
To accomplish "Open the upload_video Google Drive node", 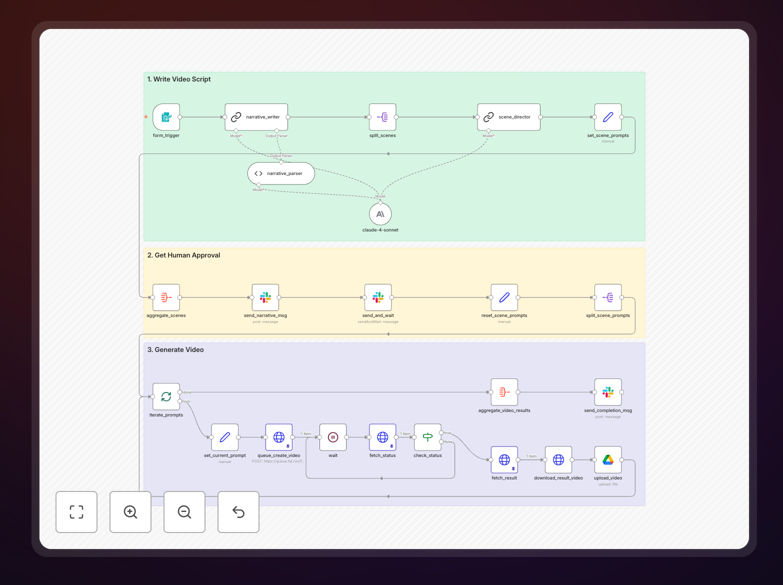I will click(x=608, y=460).
